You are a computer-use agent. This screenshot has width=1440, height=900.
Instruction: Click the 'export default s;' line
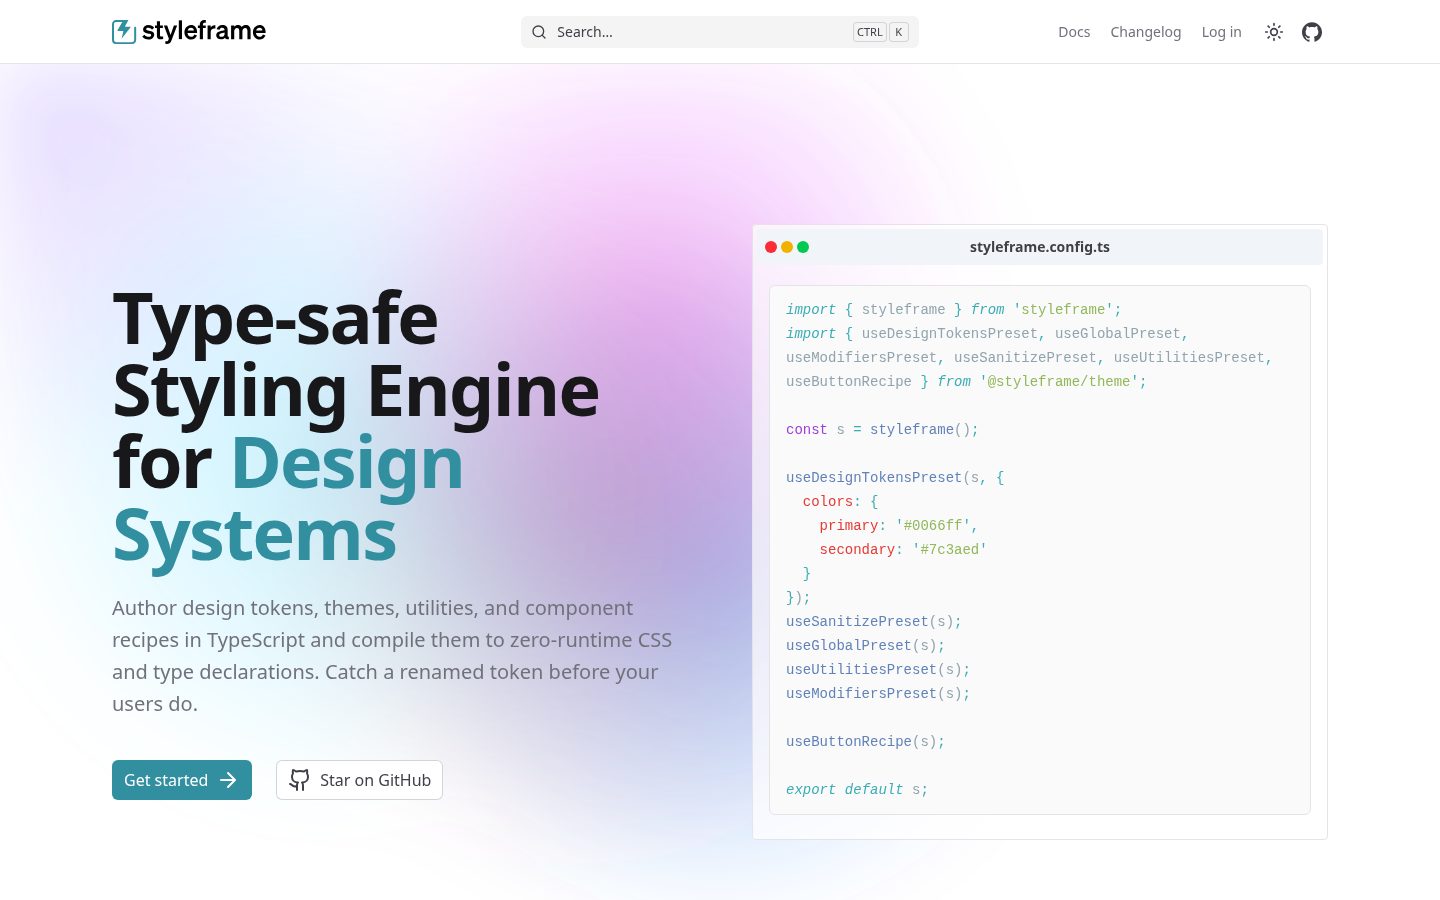(857, 789)
